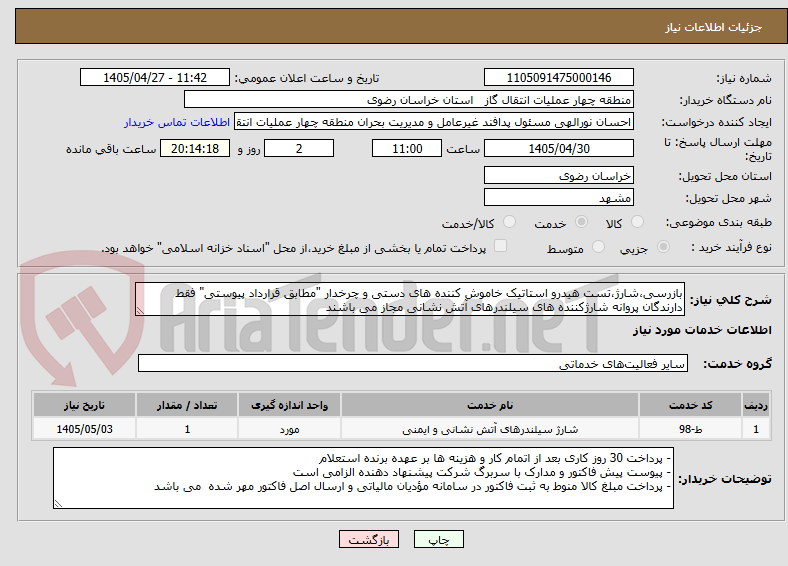
Task: Click the اطلاعات خدمات مورد نیاز section heading
Action: (702, 330)
